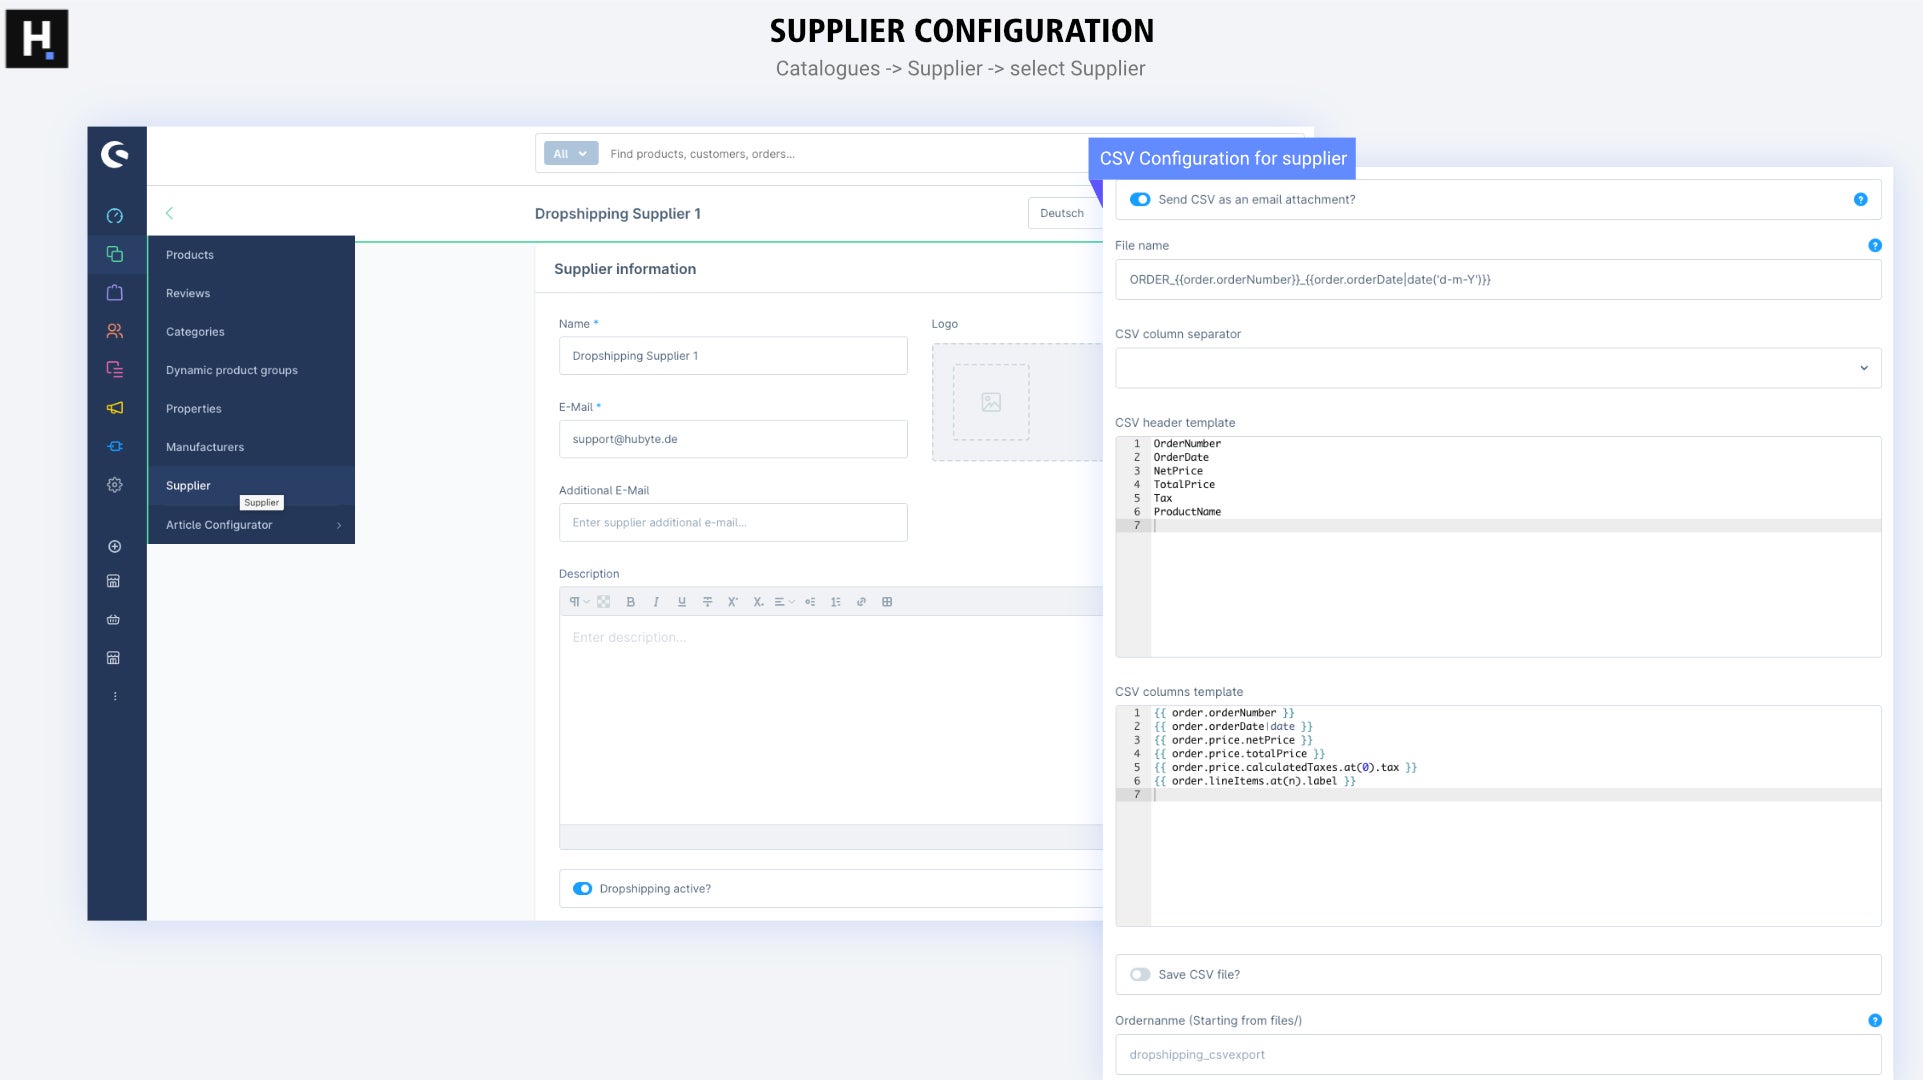The height and width of the screenshot is (1080, 1923).
Task: Click the OrderNumber CSV header field
Action: [x=1187, y=444]
